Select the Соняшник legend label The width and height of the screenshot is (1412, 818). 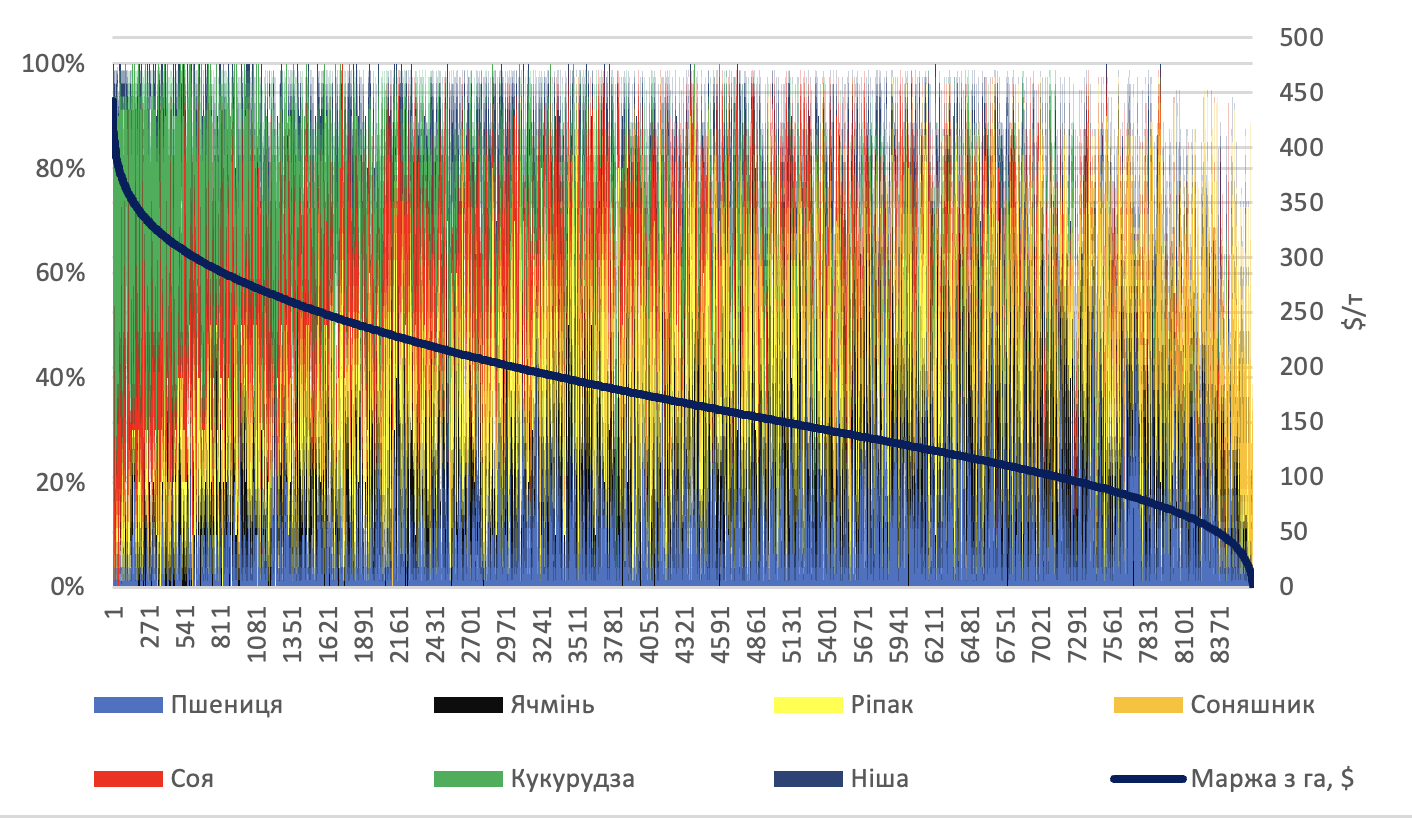pyautogui.click(x=1253, y=705)
